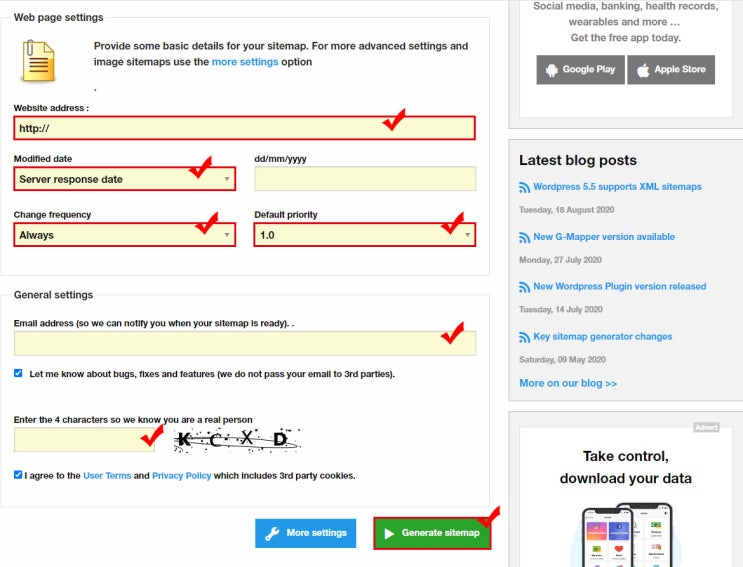
Task: Click RSS icon beside Key sitemap generator post
Action: click(x=524, y=337)
